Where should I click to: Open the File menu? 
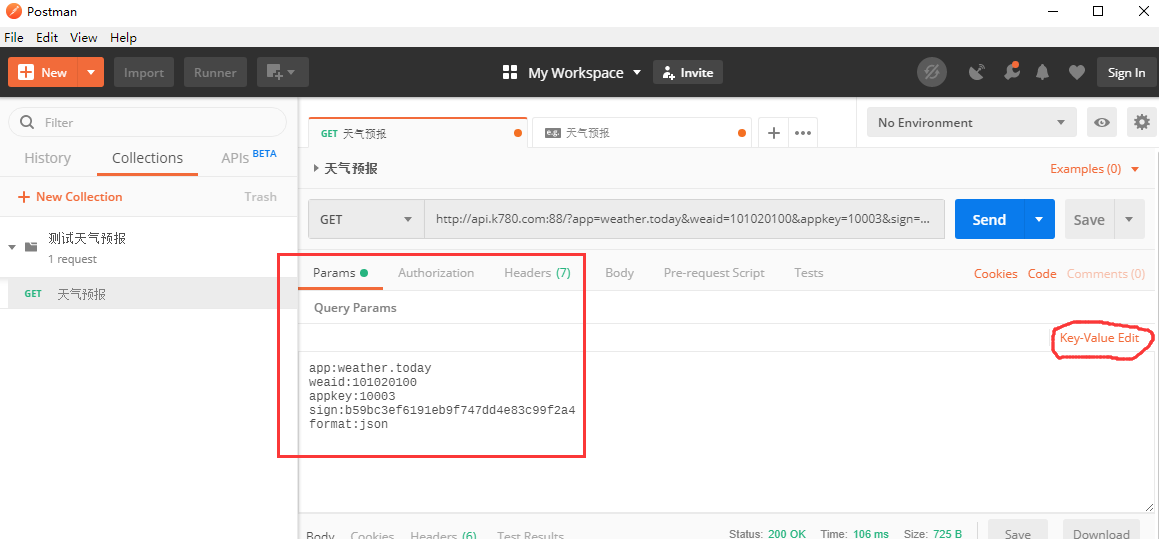coord(13,38)
